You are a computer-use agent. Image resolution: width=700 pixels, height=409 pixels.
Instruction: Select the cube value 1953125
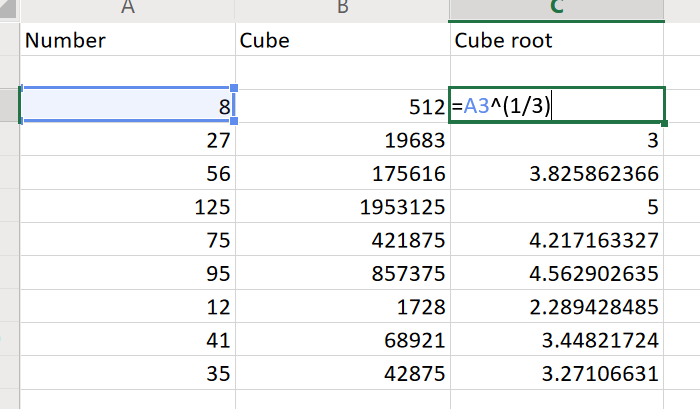click(342, 208)
